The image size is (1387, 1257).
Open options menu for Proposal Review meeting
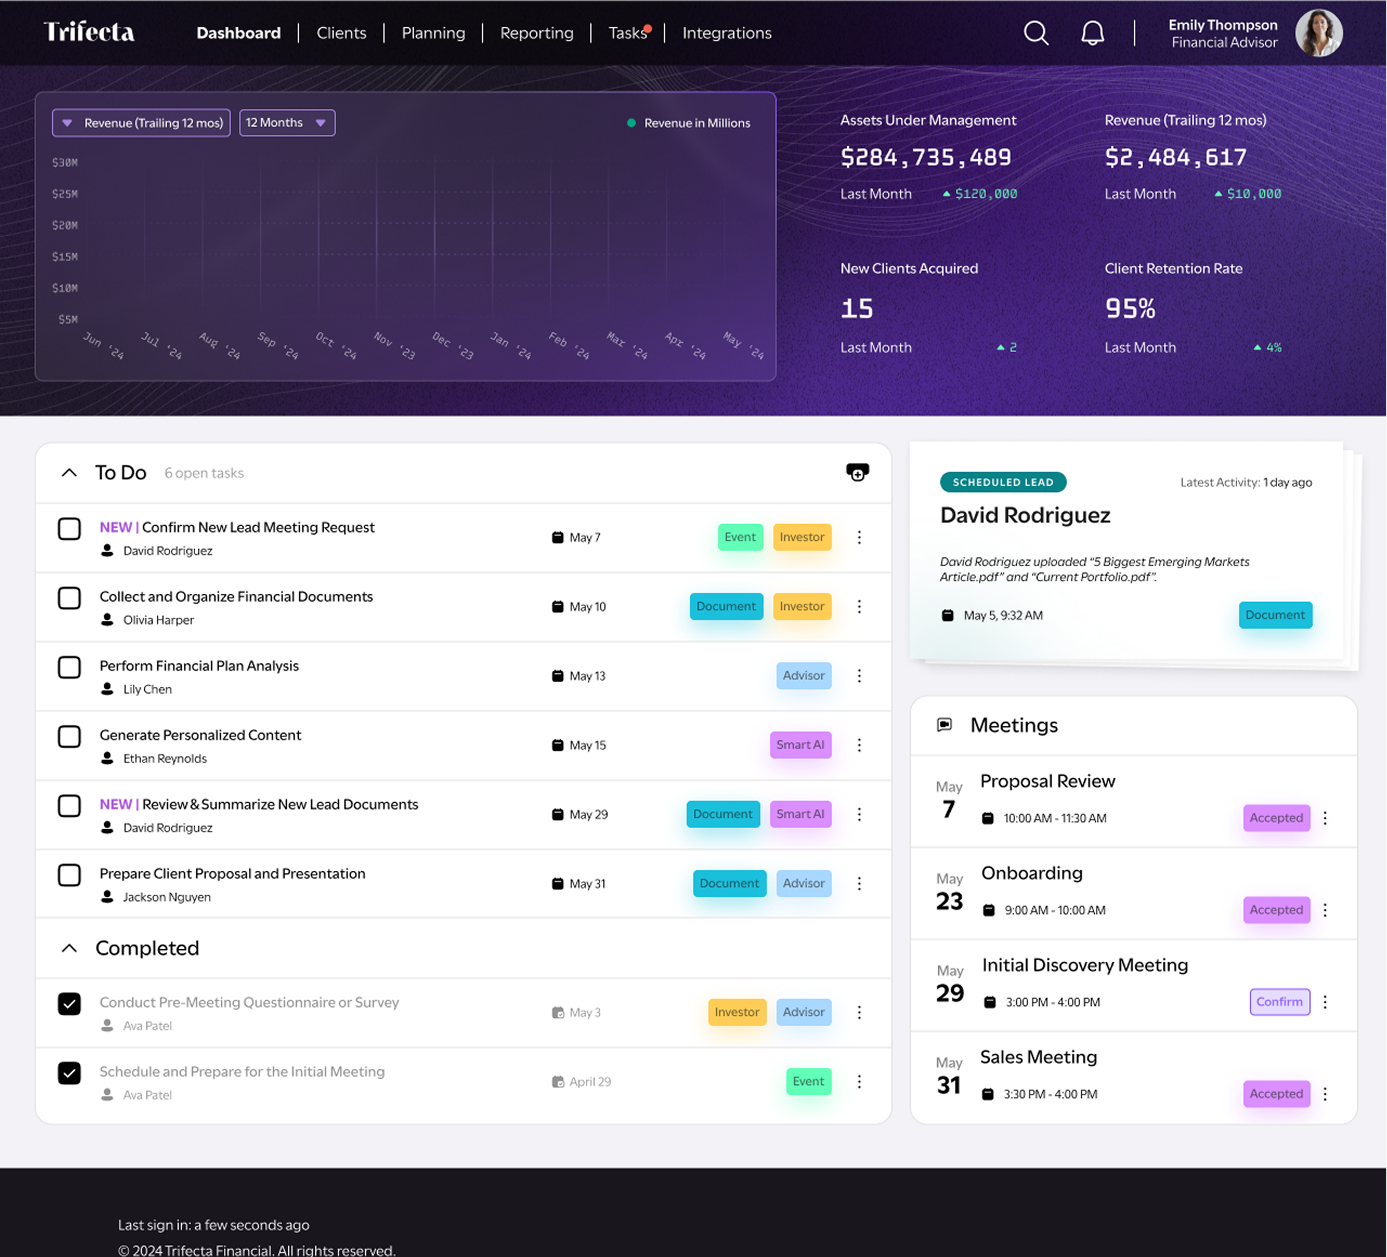1325,818
